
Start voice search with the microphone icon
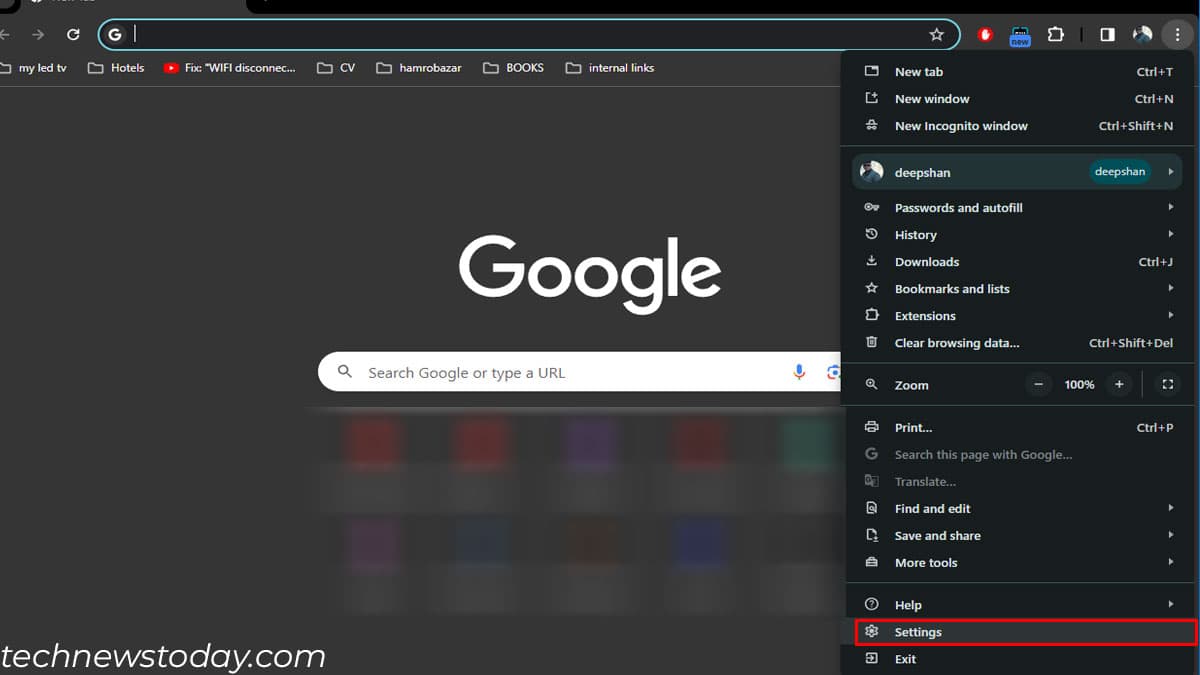tap(798, 372)
